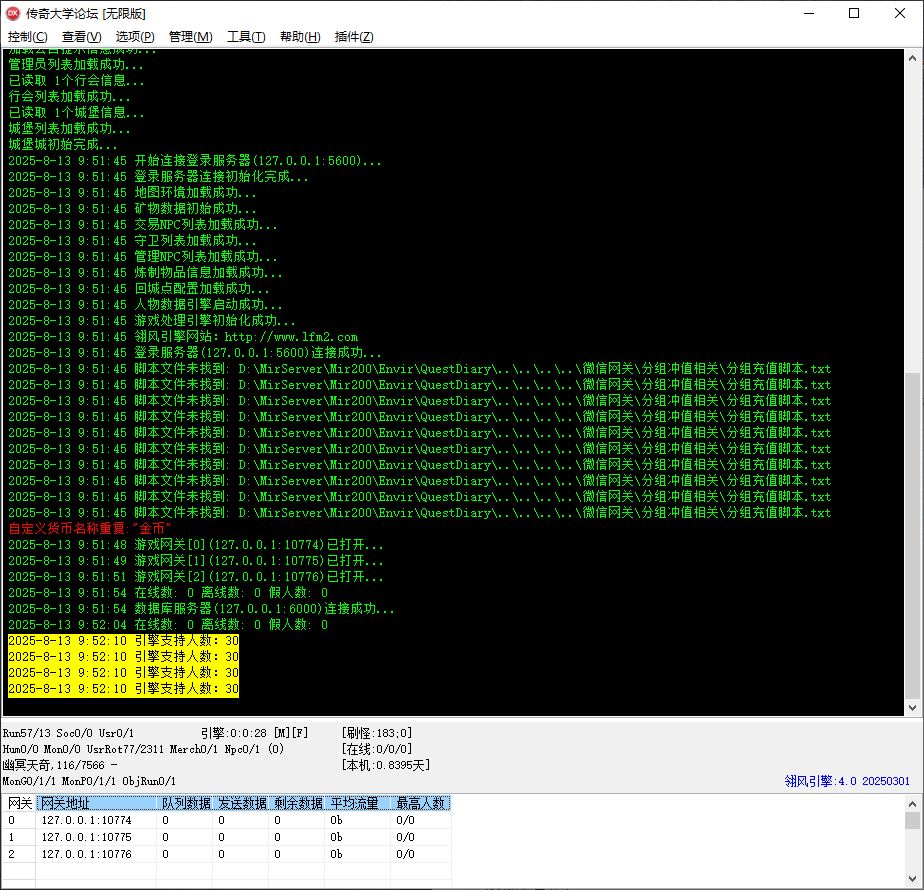Click the 网关 column header
The height and width of the screenshot is (890, 924).
coord(19,803)
